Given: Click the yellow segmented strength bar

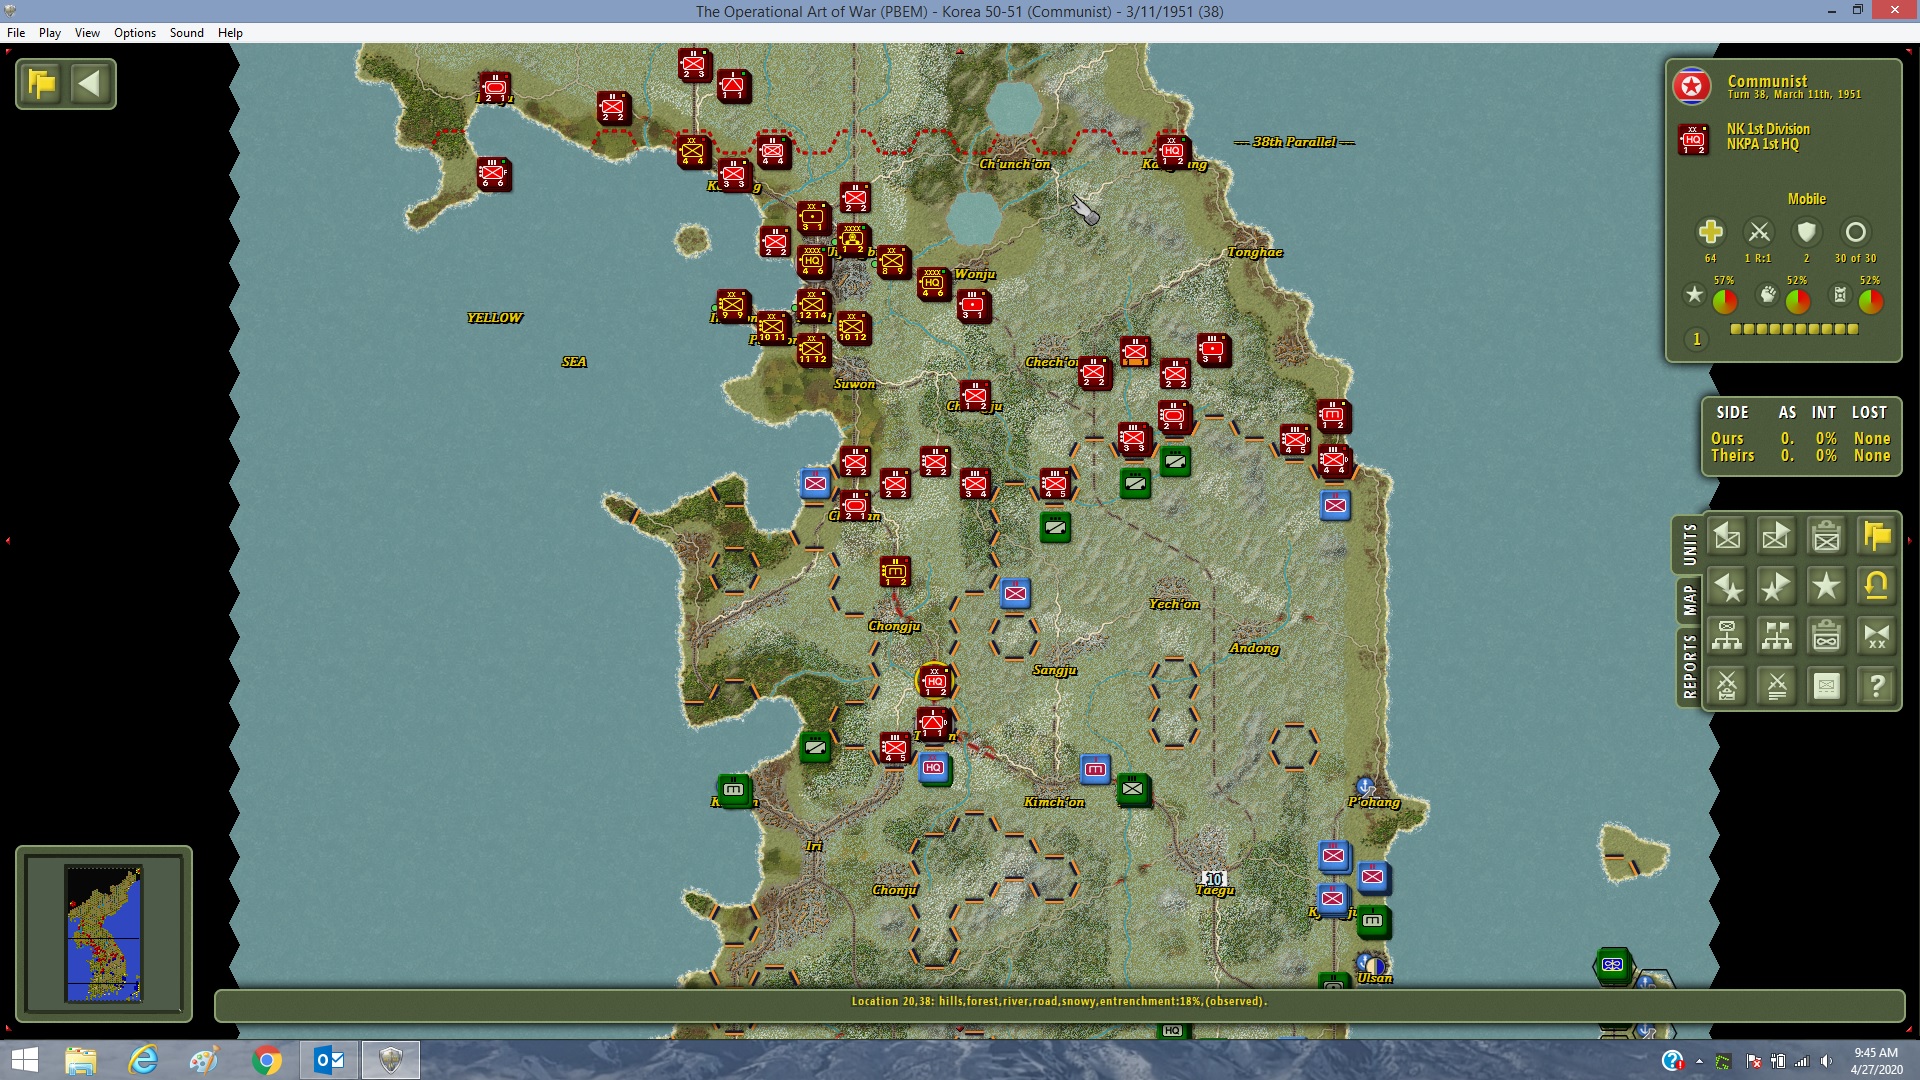Looking at the screenshot, I should point(1794,329).
